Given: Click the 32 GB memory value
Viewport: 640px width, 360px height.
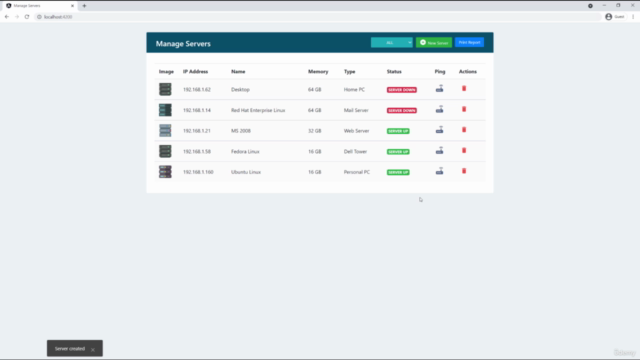Looking at the screenshot, I should [x=315, y=131].
